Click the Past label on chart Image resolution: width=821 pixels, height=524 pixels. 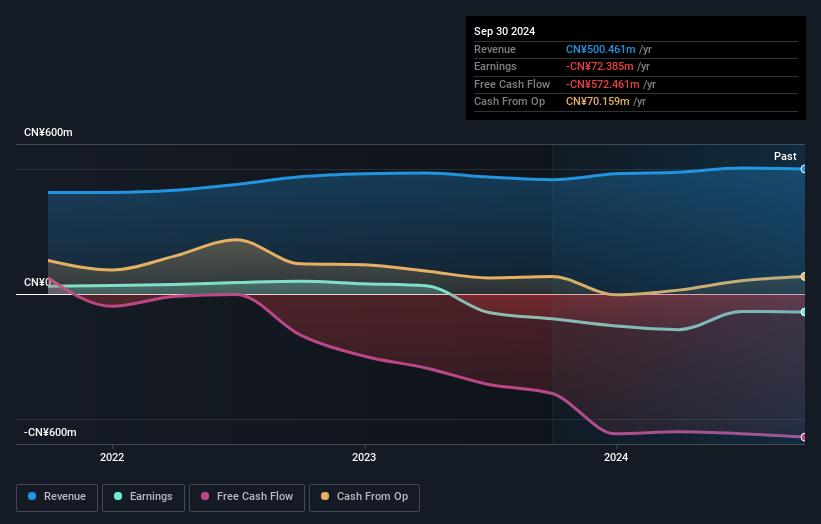[785, 156]
